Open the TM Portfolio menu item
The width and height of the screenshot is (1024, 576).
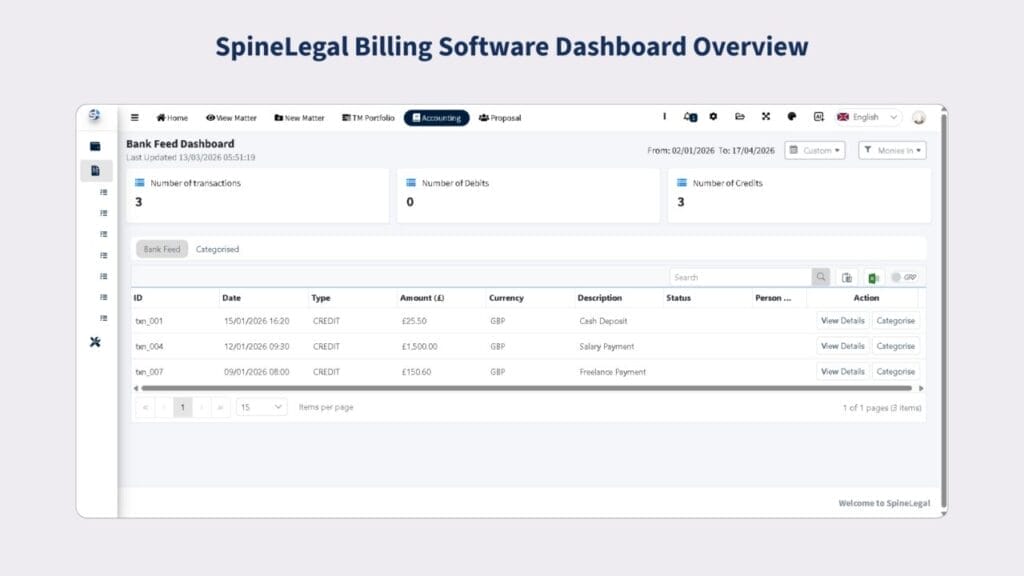(368, 118)
